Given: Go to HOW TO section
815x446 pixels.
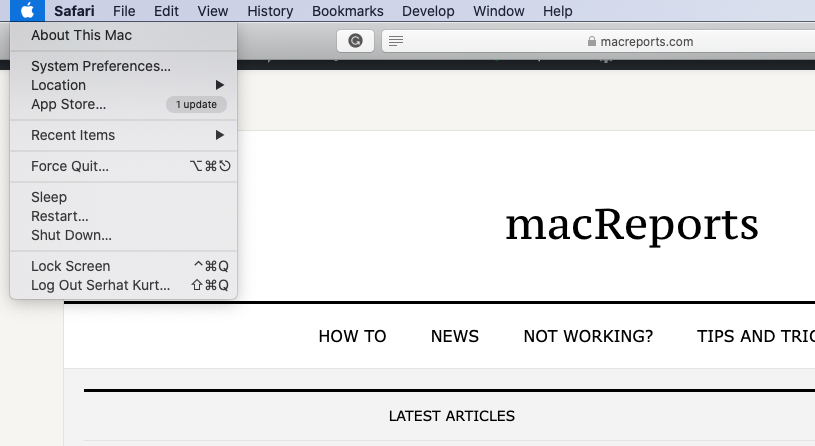Looking at the screenshot, I should click(x=352, y=336).
